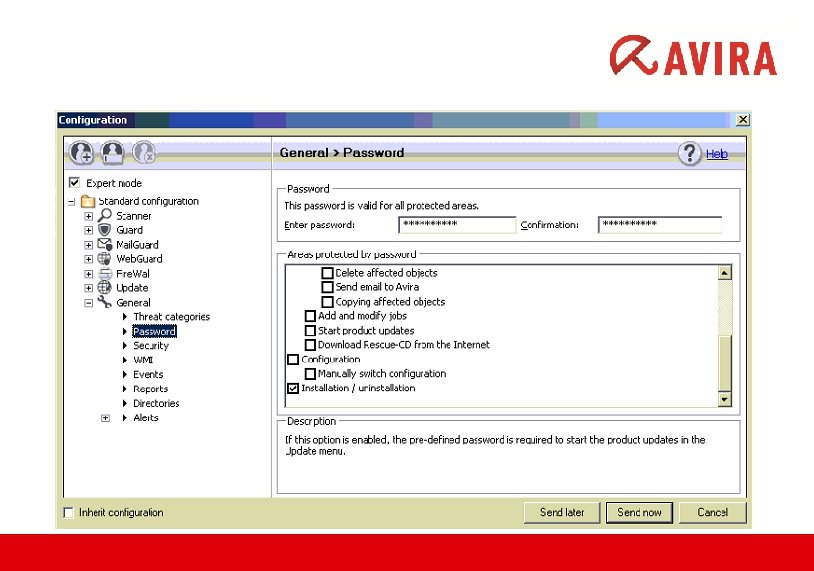This screenshot has height=571, width=814.
Task: Check Download Rescue-CD from the Internet
Action: (310, 345)
